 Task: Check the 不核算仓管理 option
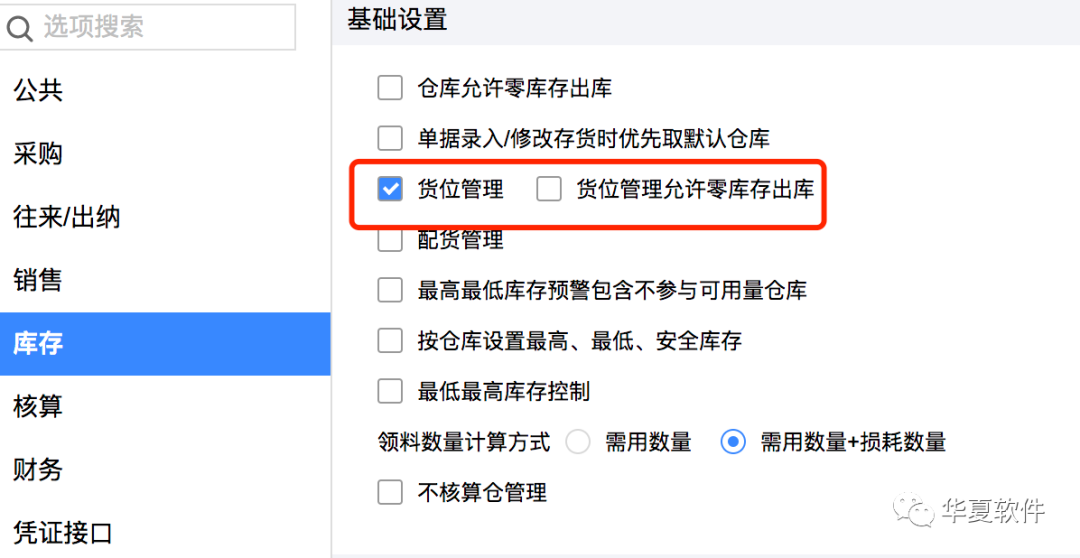click(x=390, y=492)
